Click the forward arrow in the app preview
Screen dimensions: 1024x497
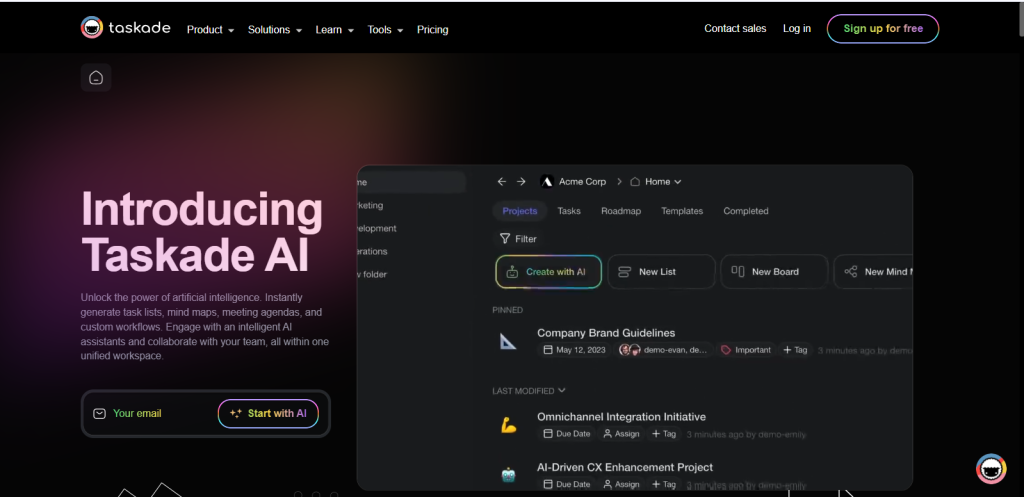point(521,182)
